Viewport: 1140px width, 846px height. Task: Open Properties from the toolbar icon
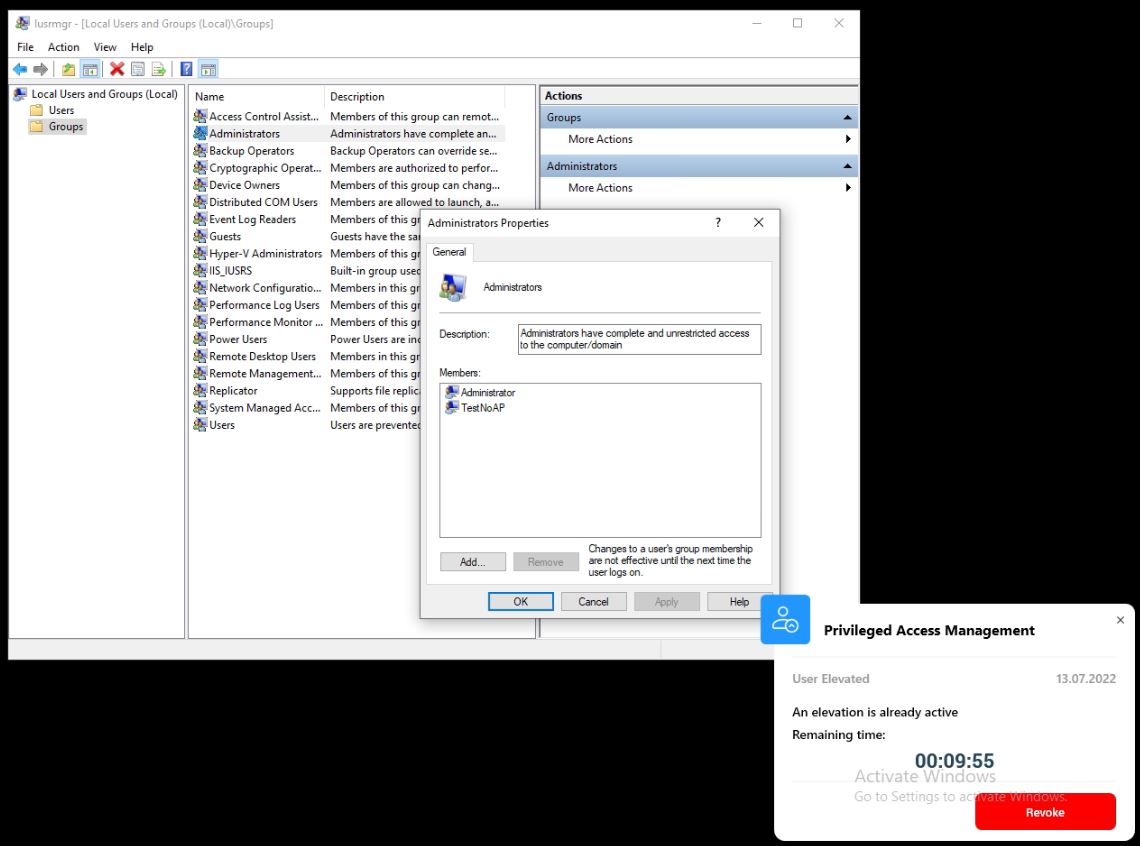[x=137, y=69]
